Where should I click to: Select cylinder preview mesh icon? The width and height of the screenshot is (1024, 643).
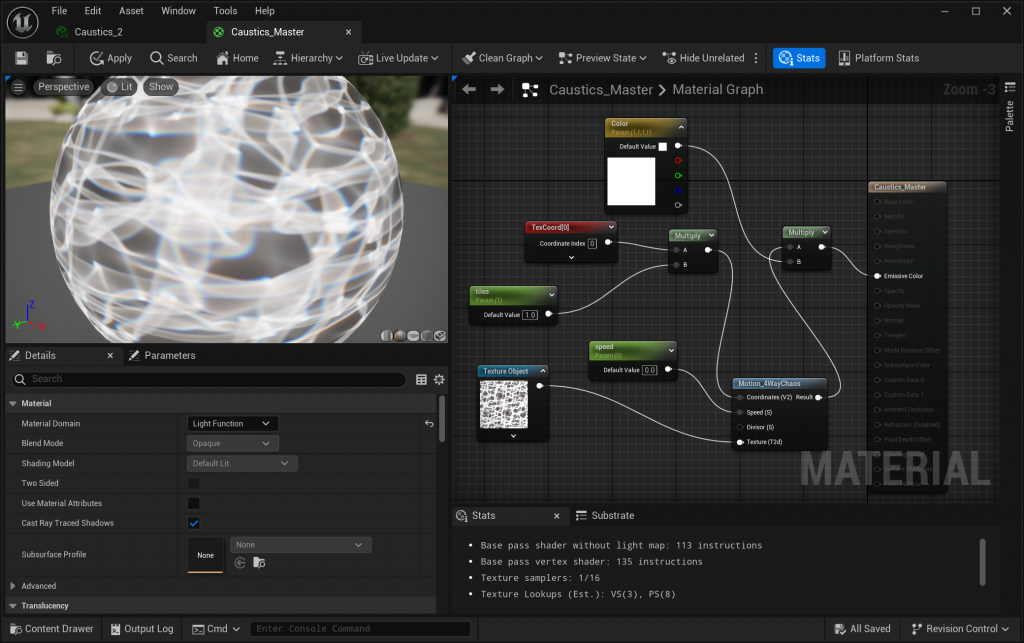[x=387, y=336]
